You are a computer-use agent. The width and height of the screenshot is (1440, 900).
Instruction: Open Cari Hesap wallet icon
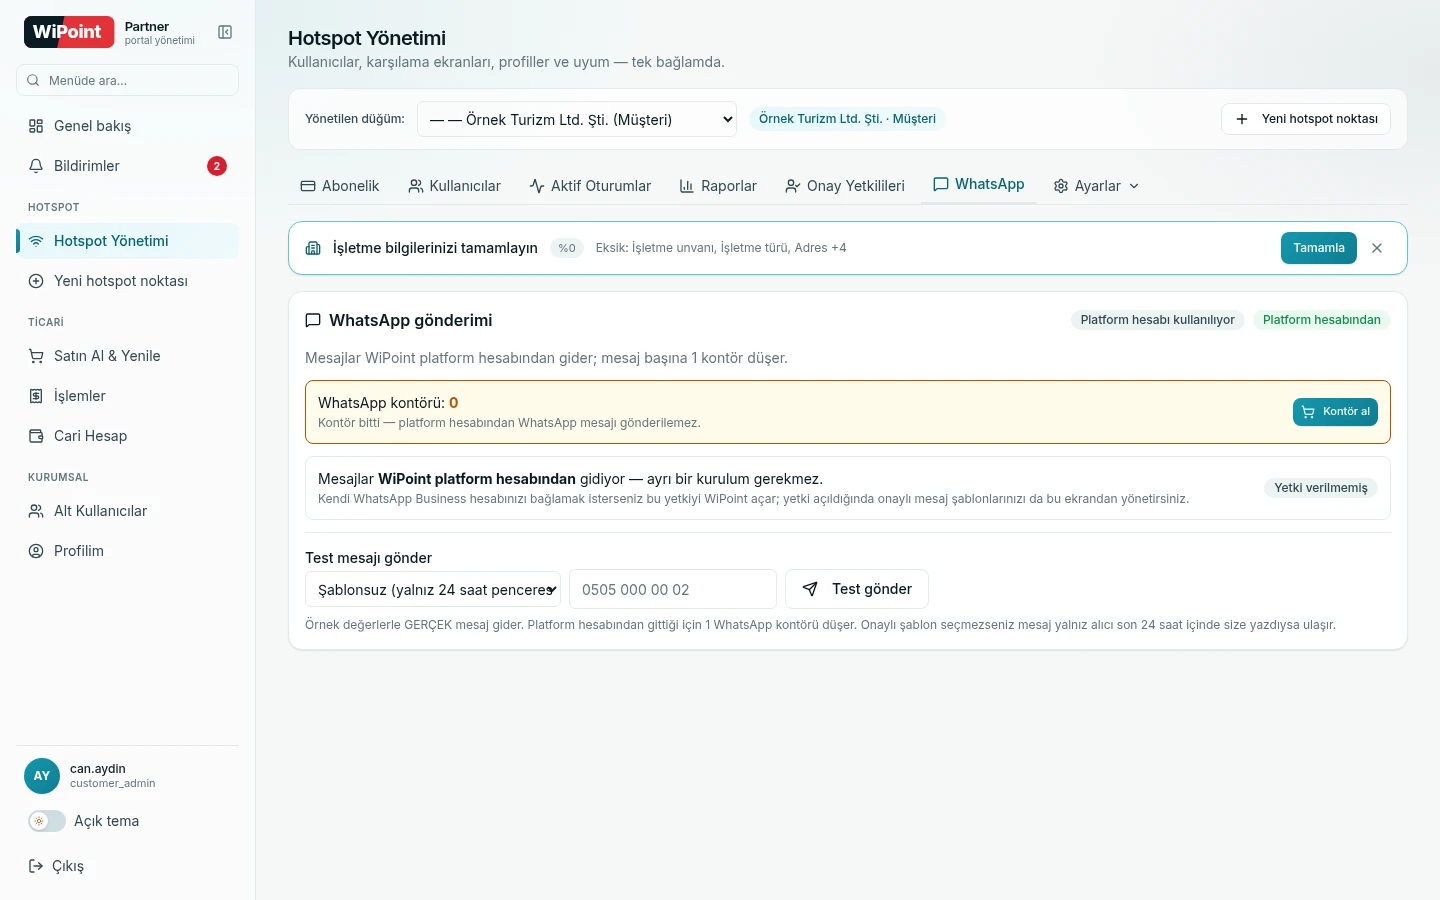pyautogui.click(x=36, y=436)
